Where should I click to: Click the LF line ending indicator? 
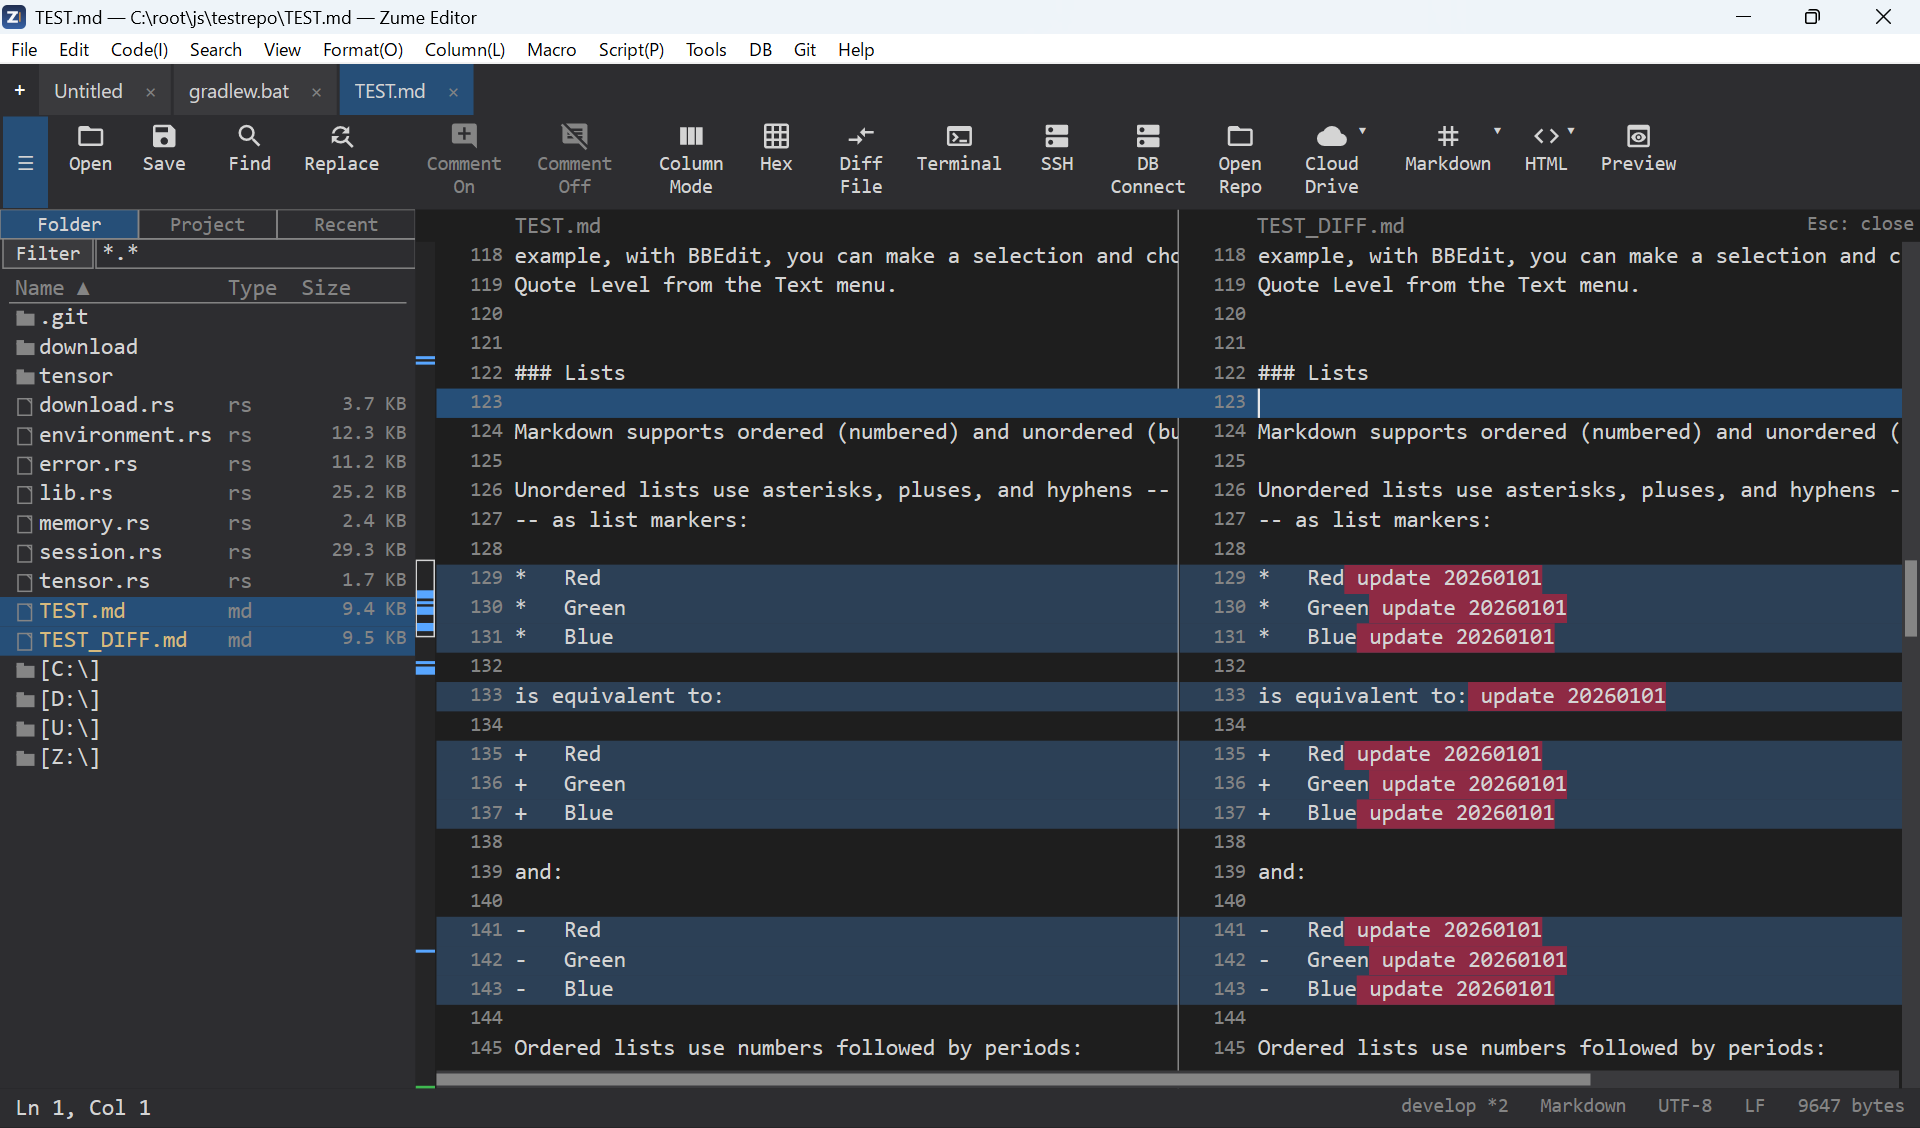coord(1754,1106)
